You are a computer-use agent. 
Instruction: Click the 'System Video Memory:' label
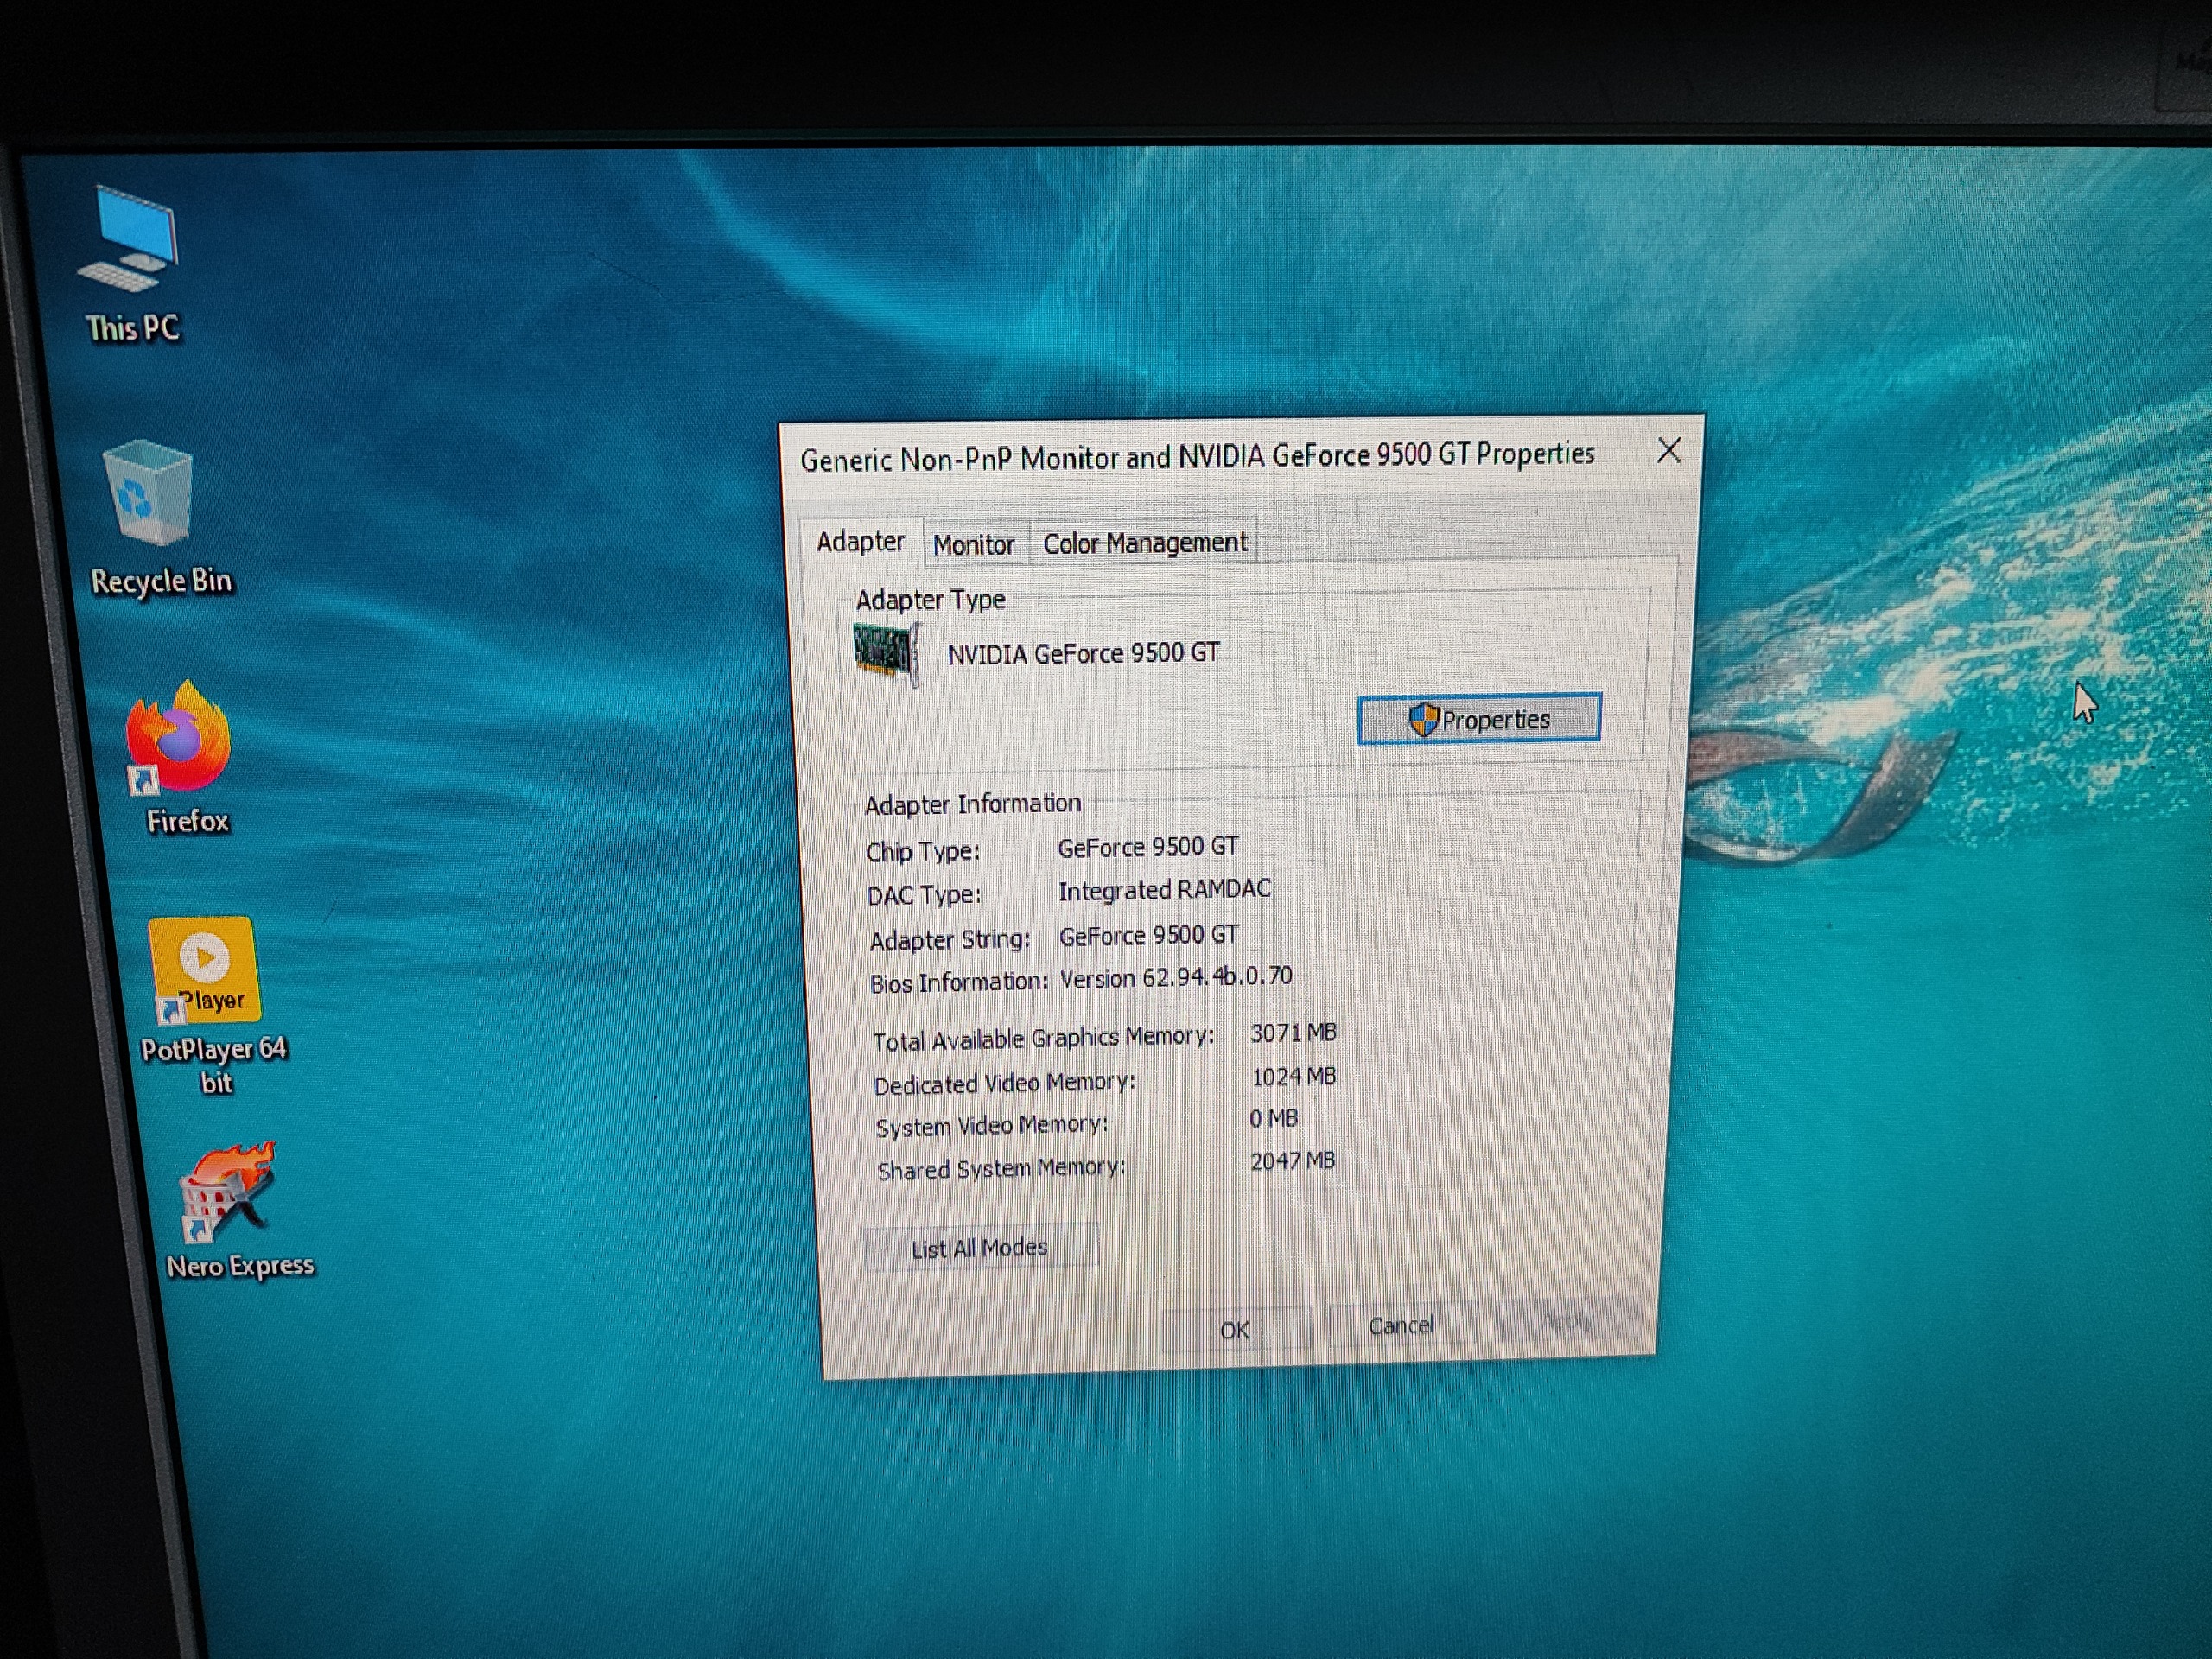click(x=992, y=1127)
